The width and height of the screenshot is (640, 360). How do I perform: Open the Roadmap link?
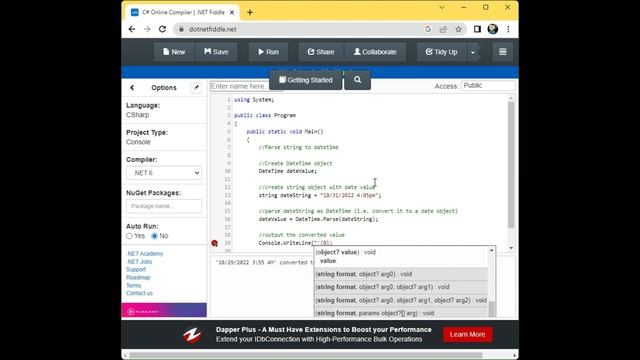click(x=138, y=277)
